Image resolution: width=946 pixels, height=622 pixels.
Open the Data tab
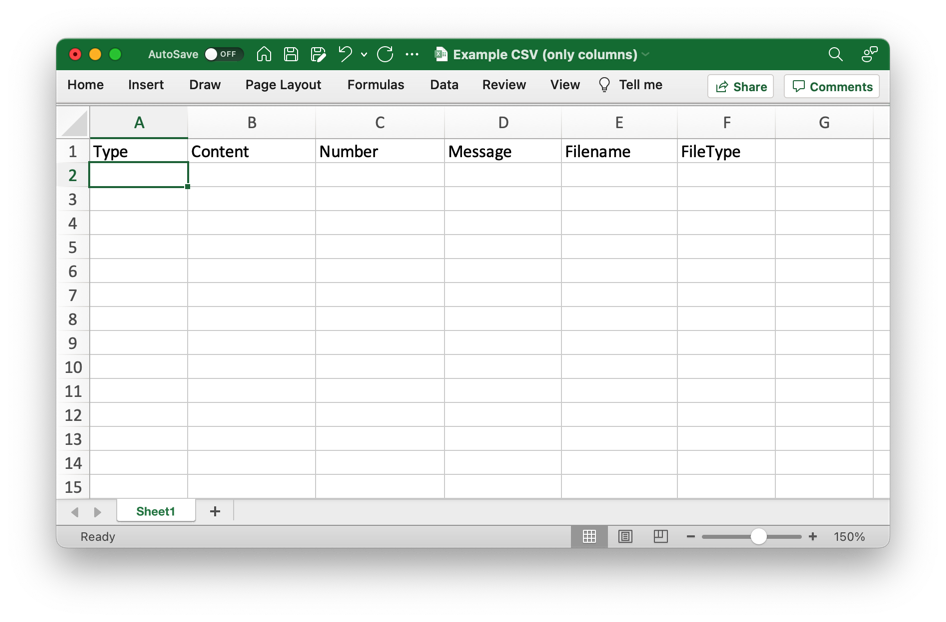(x=444, y=85)
